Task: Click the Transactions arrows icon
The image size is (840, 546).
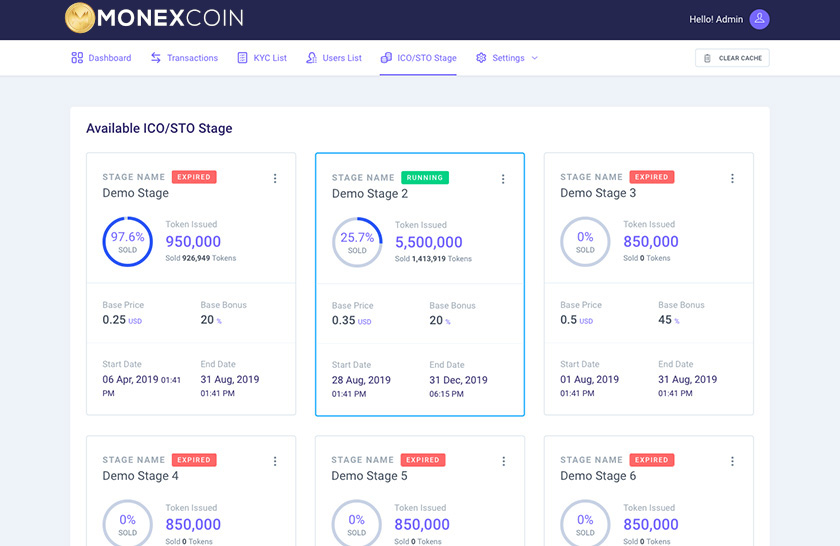Action: [156, 58]
